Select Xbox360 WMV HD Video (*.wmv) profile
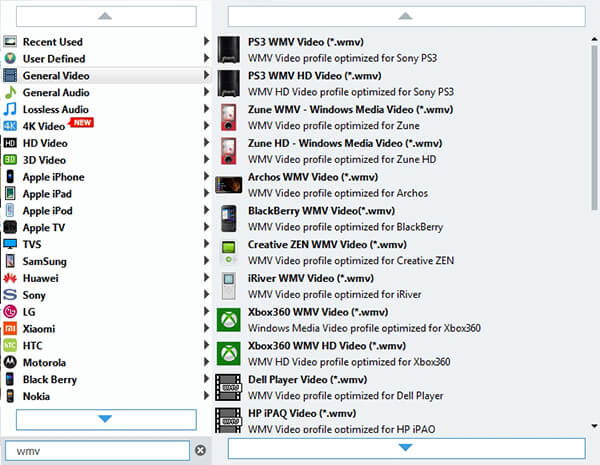 coord(402,354)
